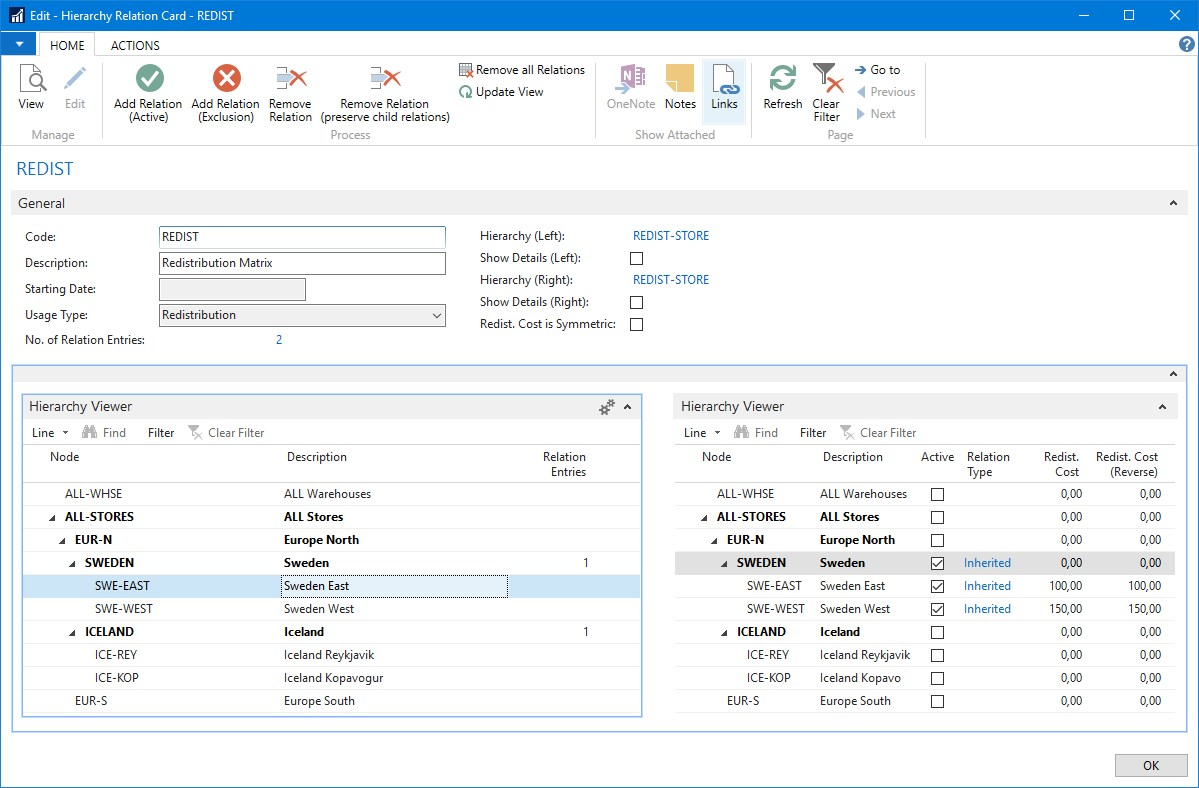Collapse the ICELAND node in left viewer

(73, 632)
